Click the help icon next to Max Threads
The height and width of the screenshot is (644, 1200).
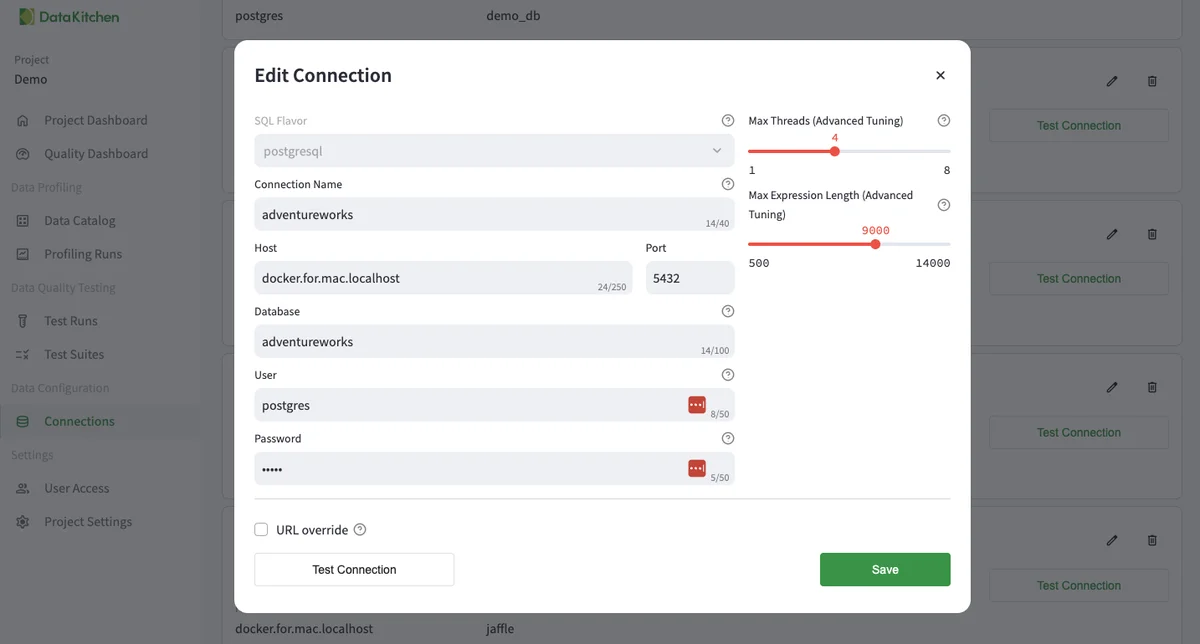coord(944,121)
